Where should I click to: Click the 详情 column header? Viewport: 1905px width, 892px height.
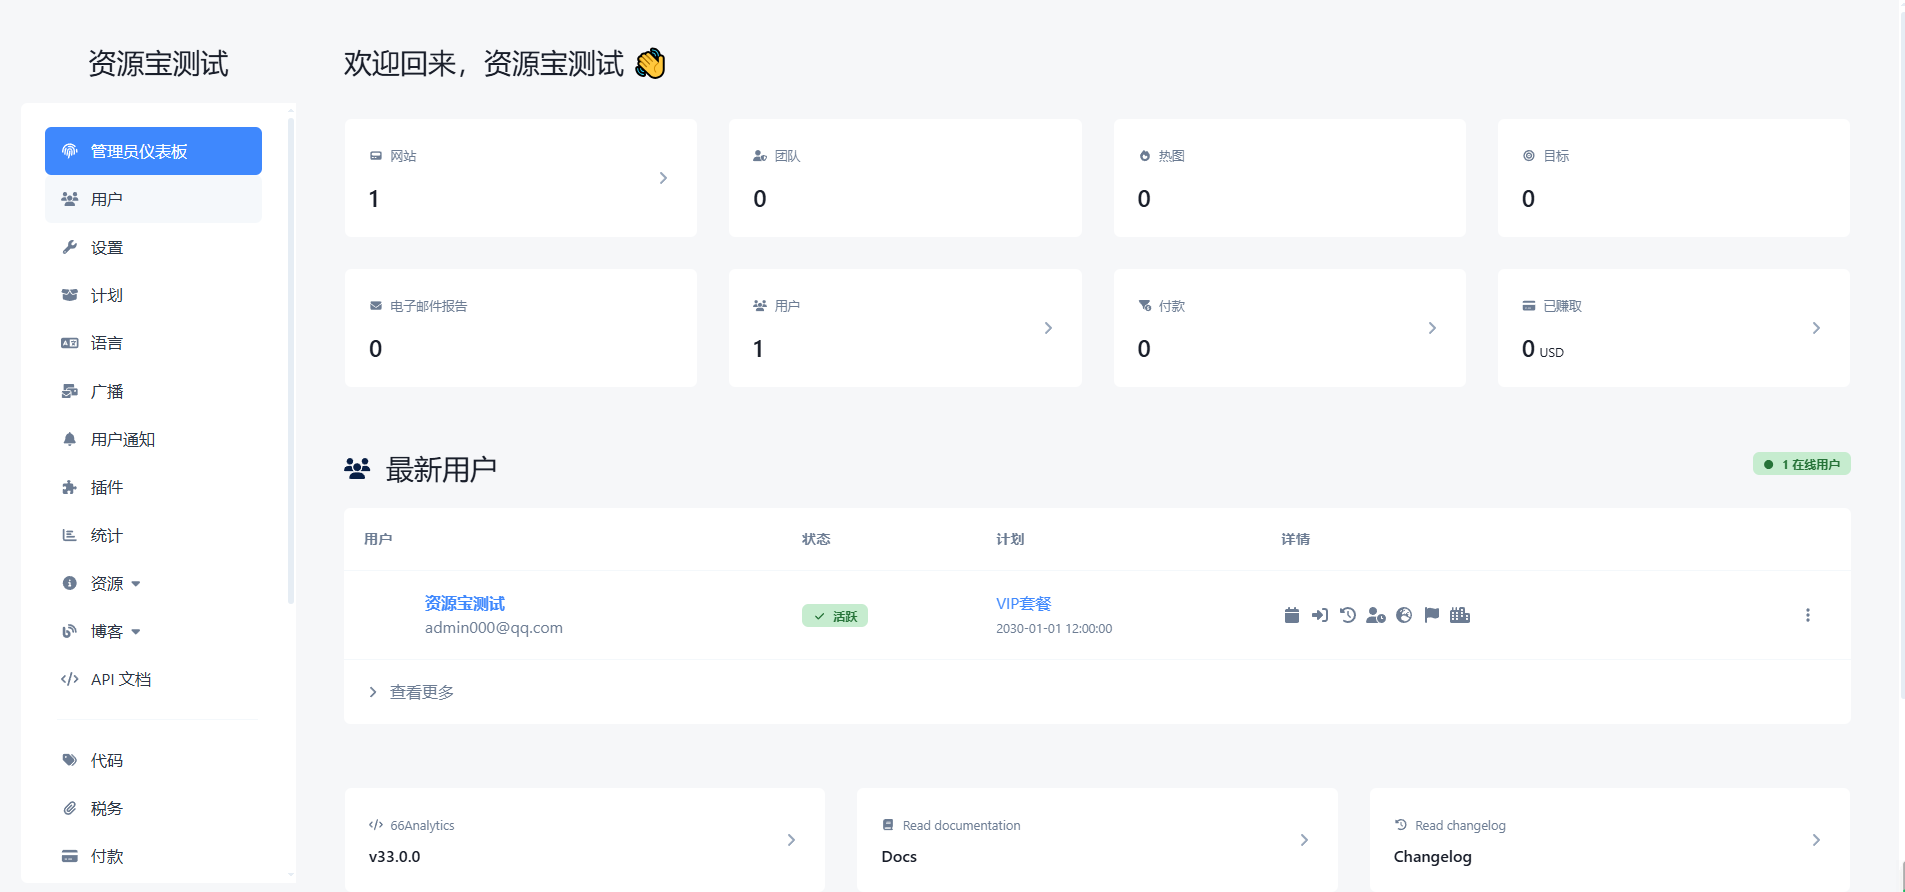point(1296,539)
